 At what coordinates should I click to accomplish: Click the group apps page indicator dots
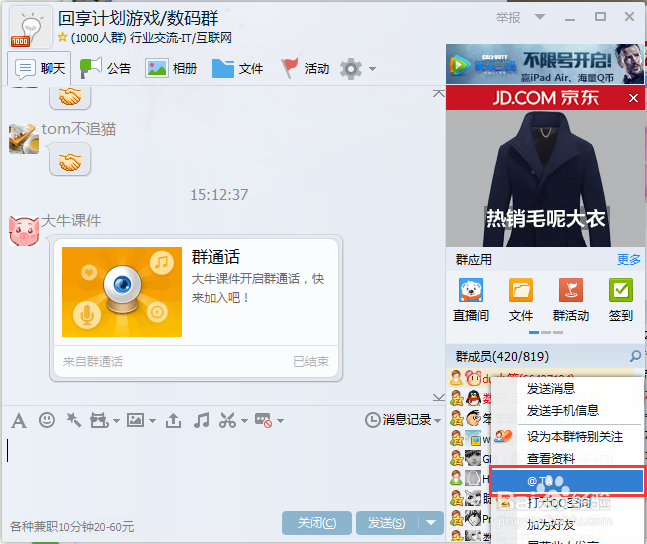coord(545,332)
